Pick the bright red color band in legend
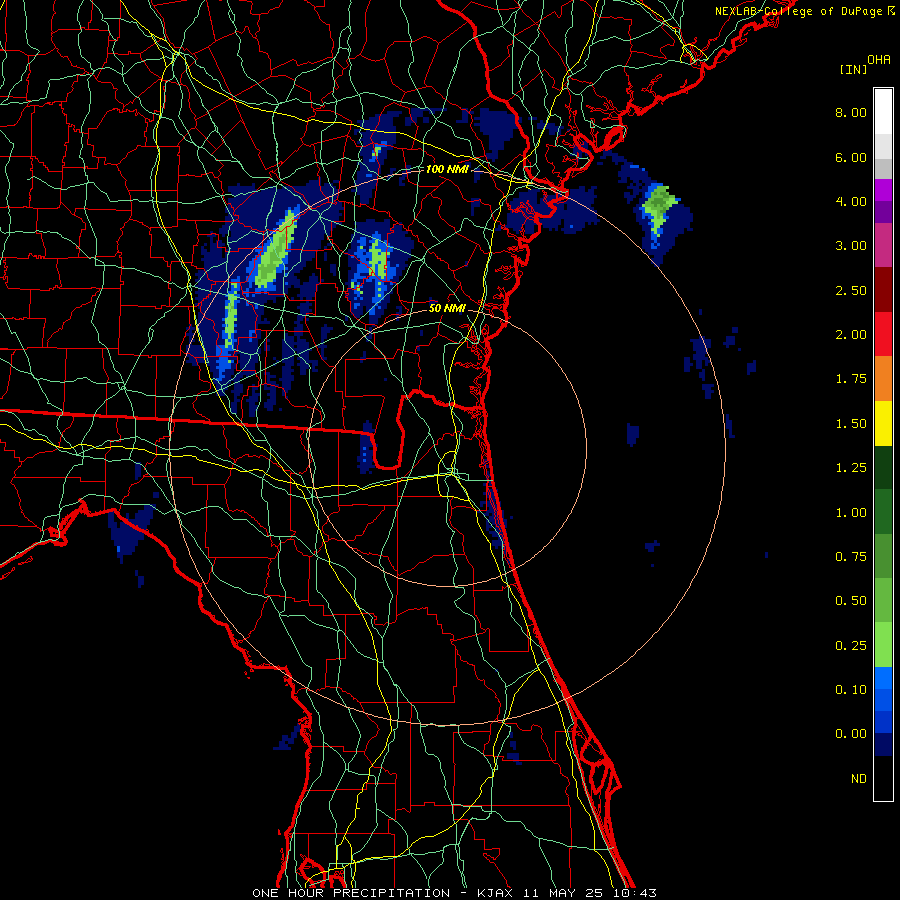Viewport: 900px width, 900px height. (883, 335)
